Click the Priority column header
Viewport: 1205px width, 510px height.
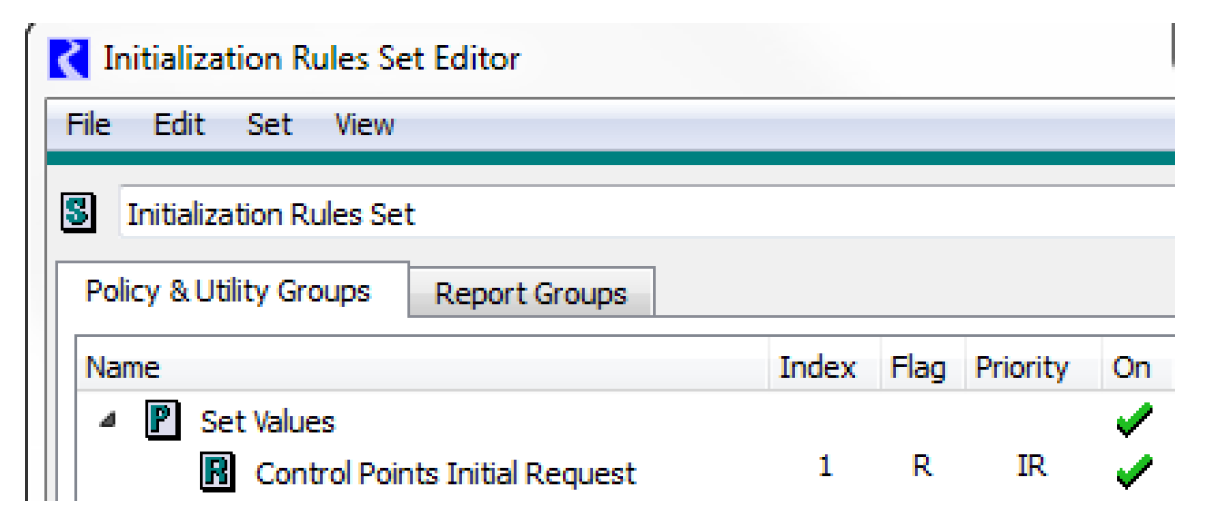[1021, 368]
